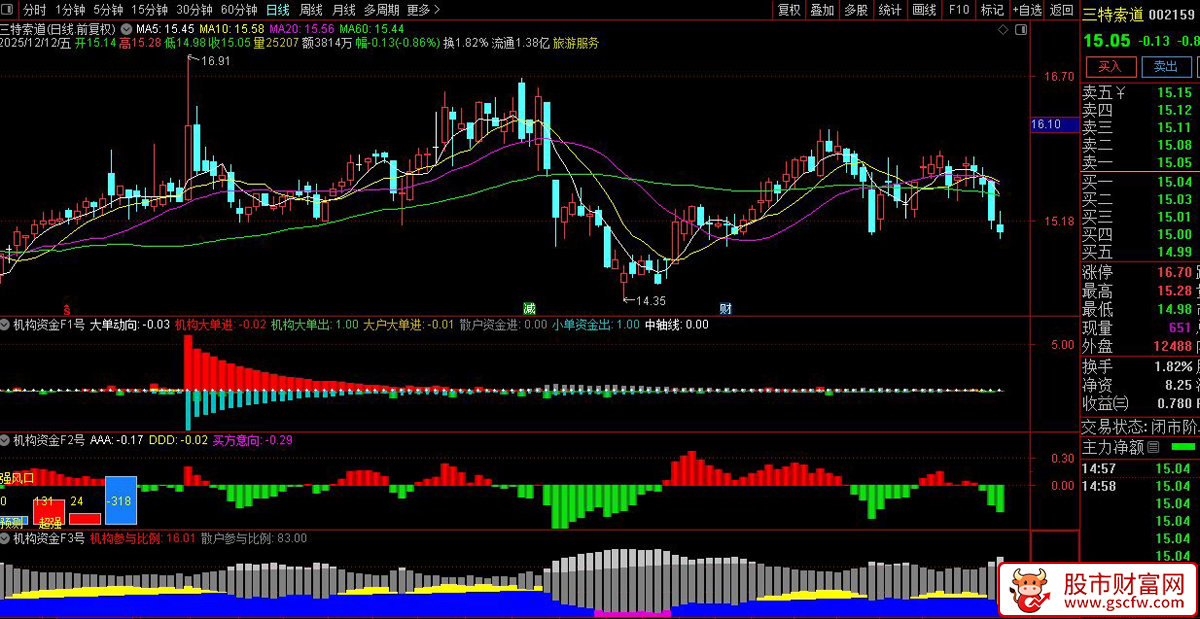Screen dimensions: 1200x619
Task: Open F10 company information
Action: coord(959,10)
